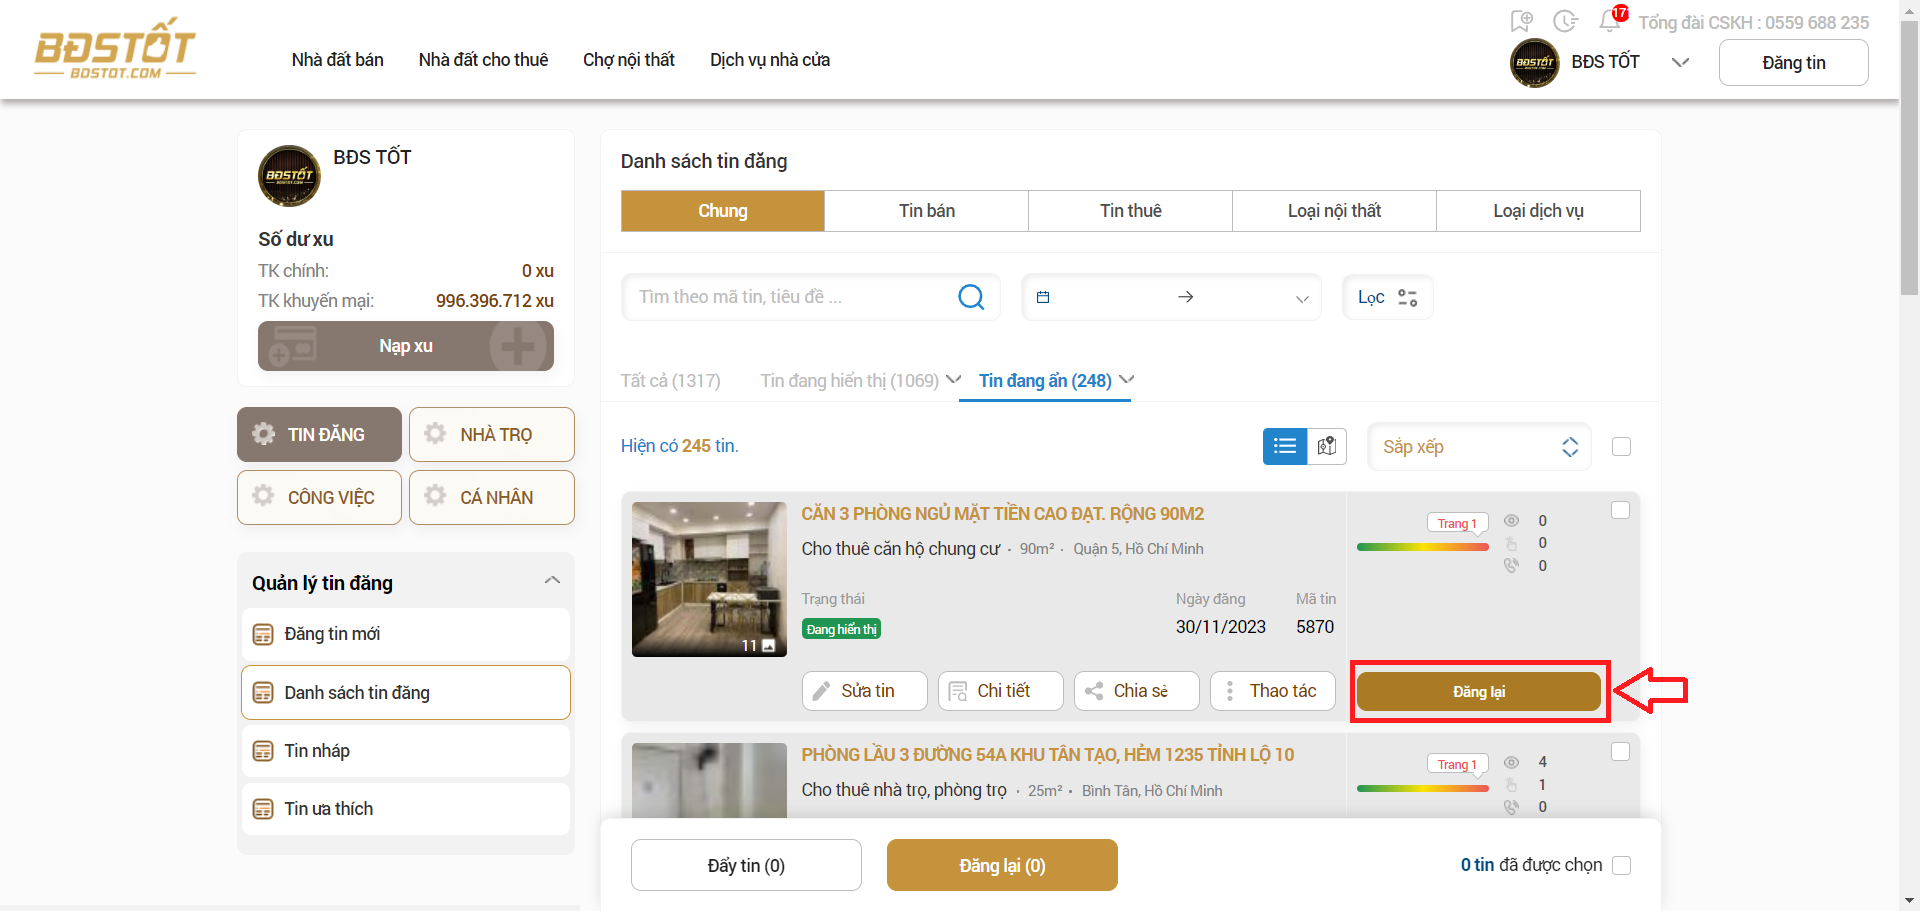1920x911 pixels.
Task: Expand the BĐS TỐT account menu chevron
Action: pyautogui.click(x=1680, y=62)
